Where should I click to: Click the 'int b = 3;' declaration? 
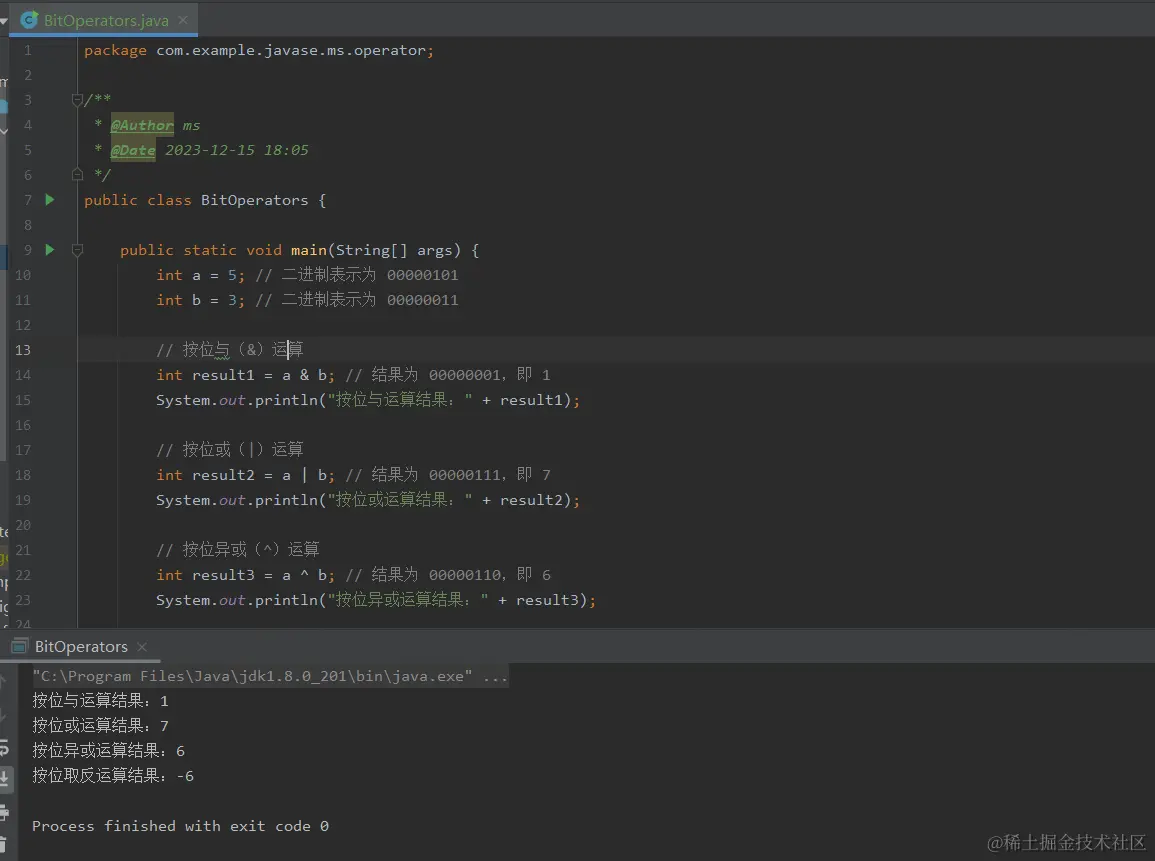click(200, 301)
